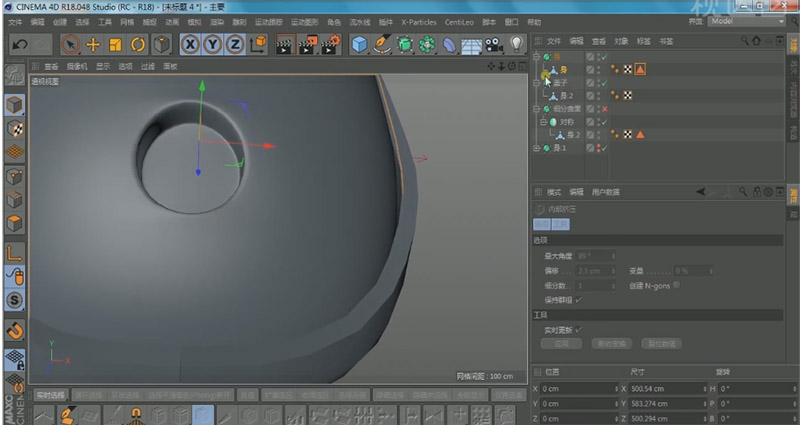Toggle 身.1 object red visibility dots
The image size is (800, 425).
tap(598, 148)
